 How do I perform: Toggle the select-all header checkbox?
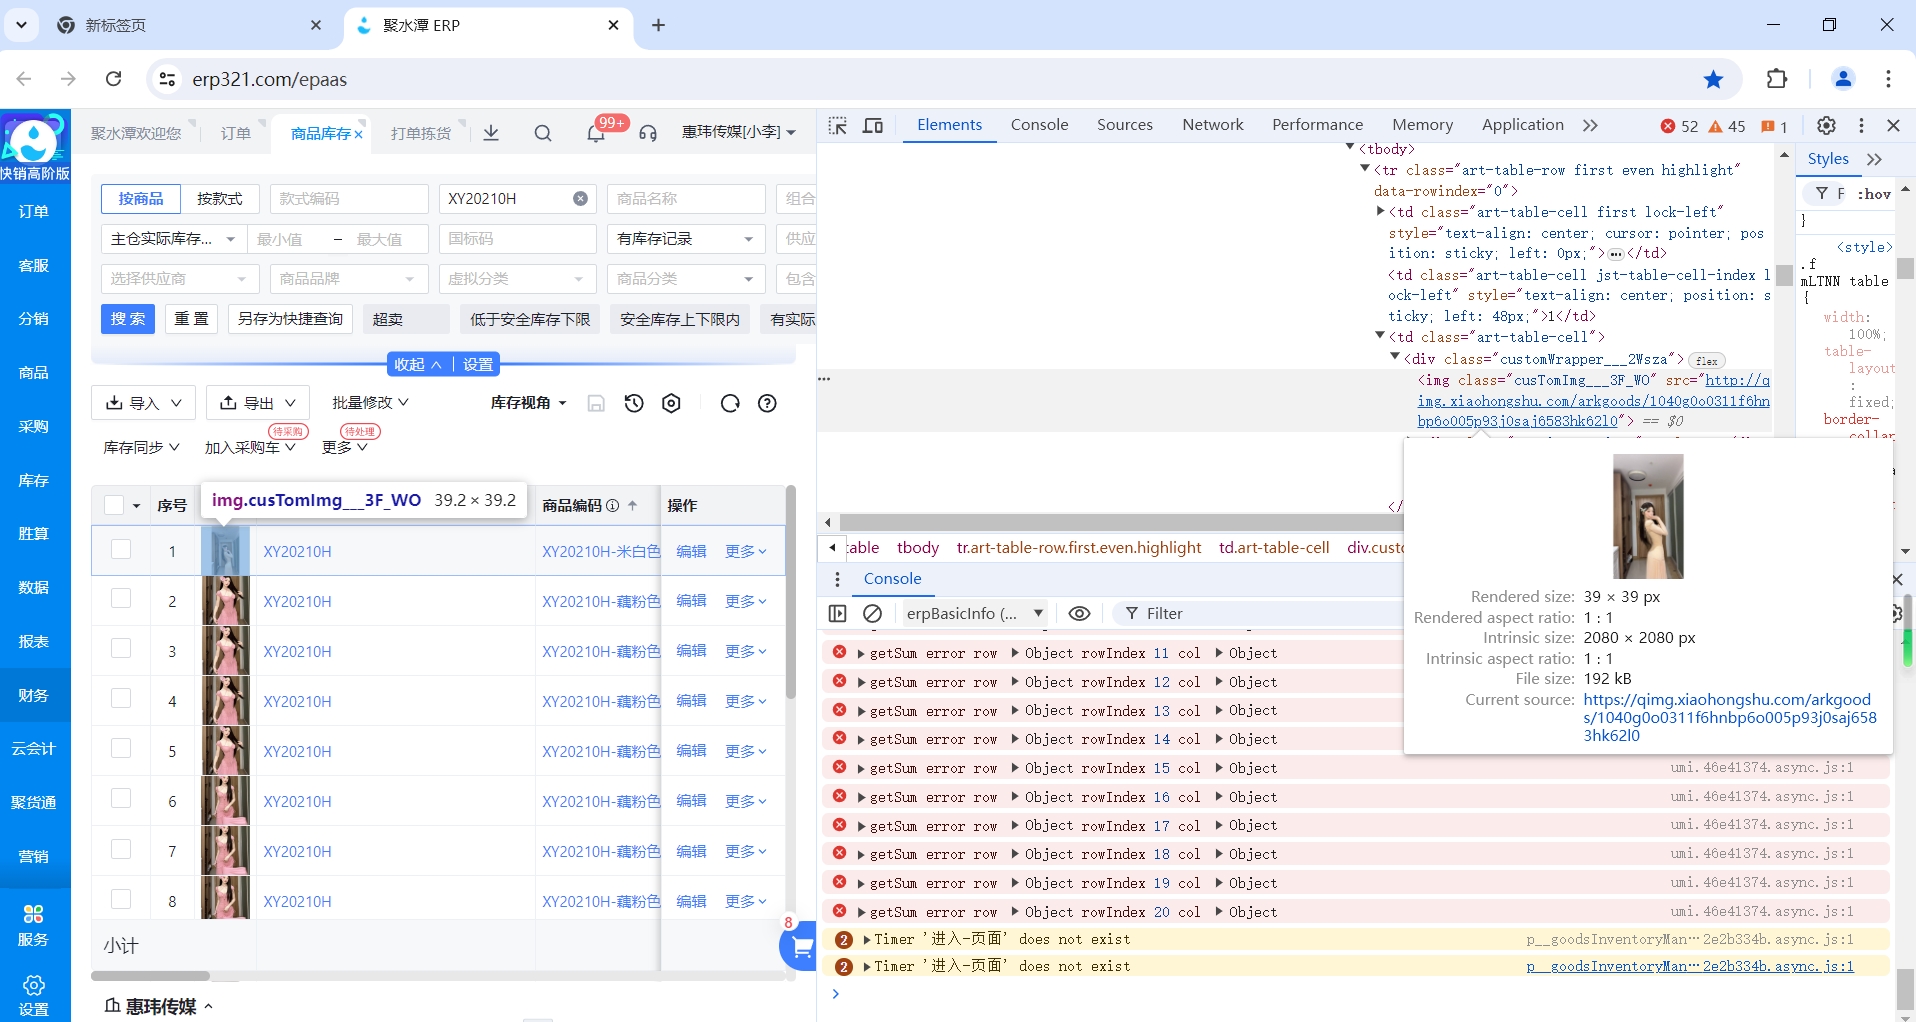click(114, 505)
